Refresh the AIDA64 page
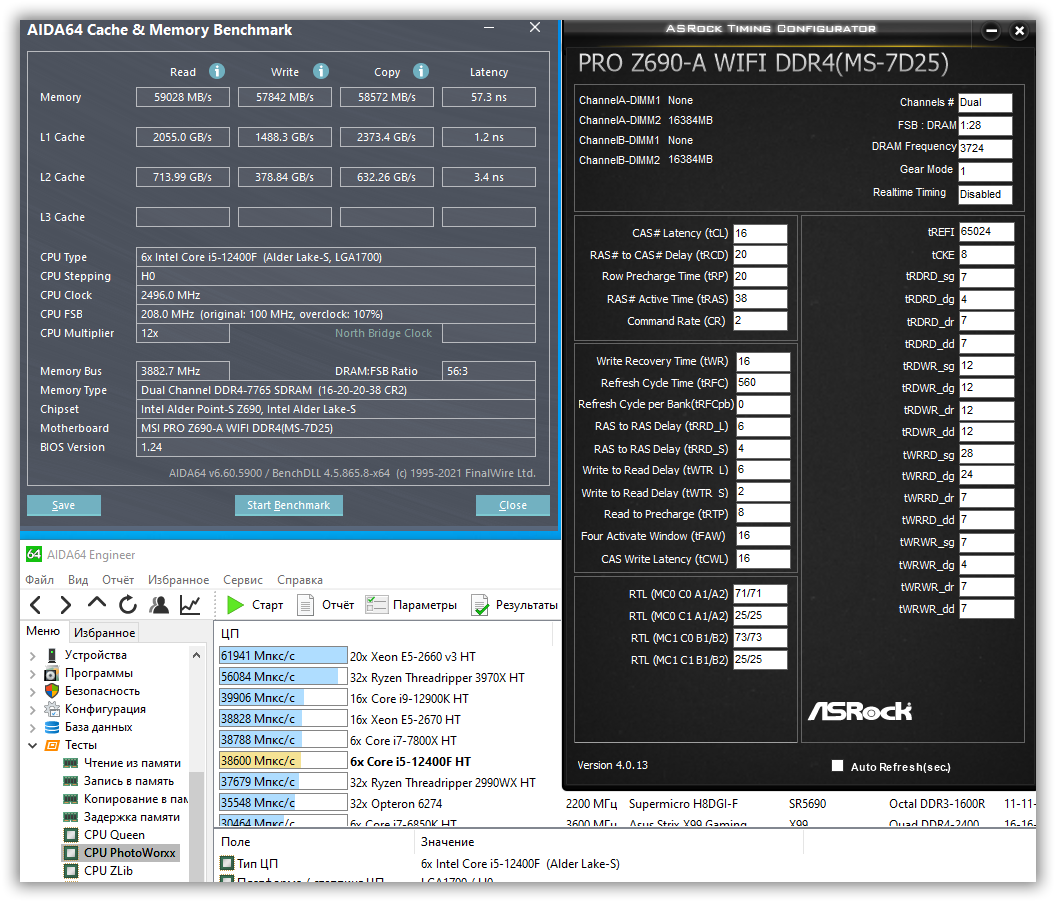 coord(128,605)
